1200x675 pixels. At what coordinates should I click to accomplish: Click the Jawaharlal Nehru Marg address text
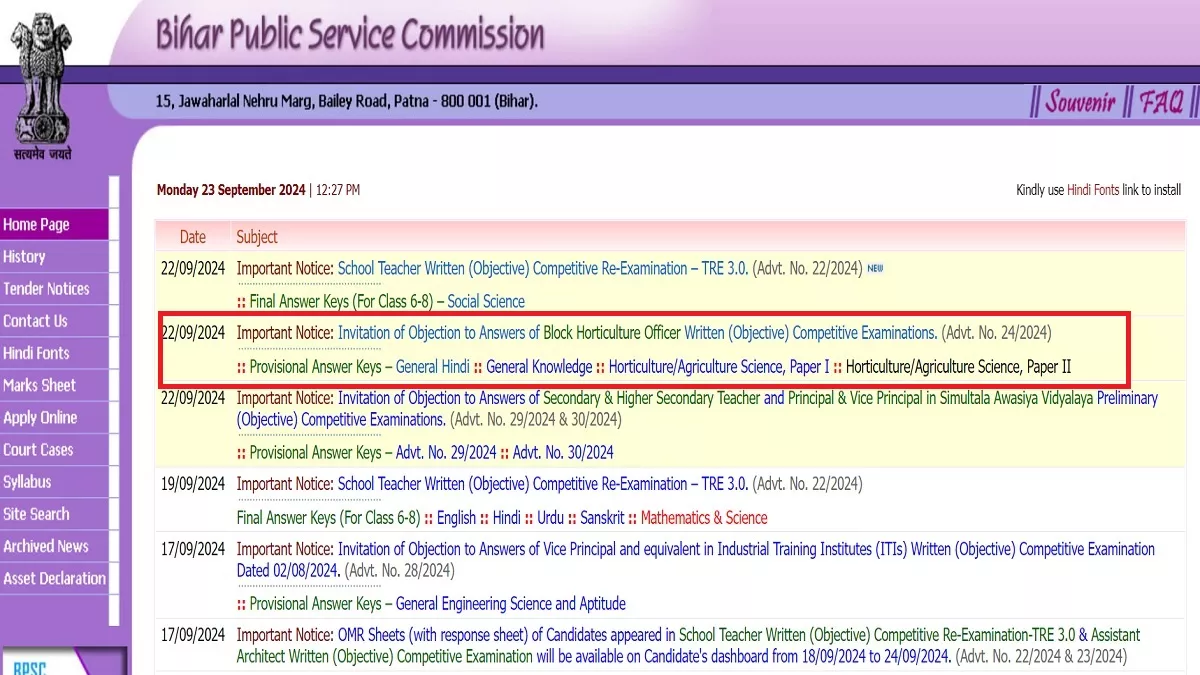click(347, 101)
